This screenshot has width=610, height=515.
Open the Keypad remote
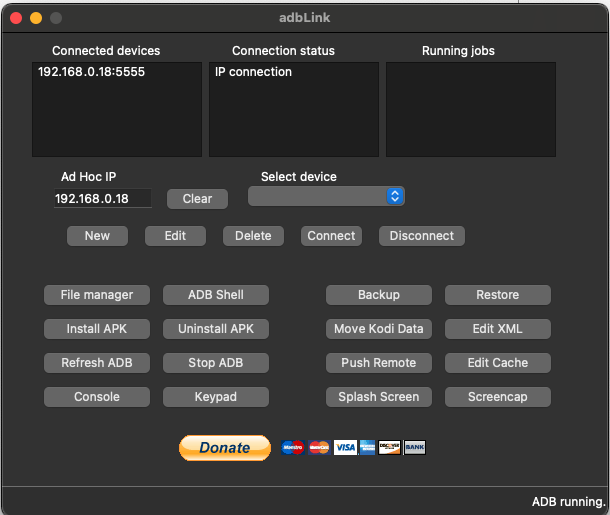tap(216, 397)
